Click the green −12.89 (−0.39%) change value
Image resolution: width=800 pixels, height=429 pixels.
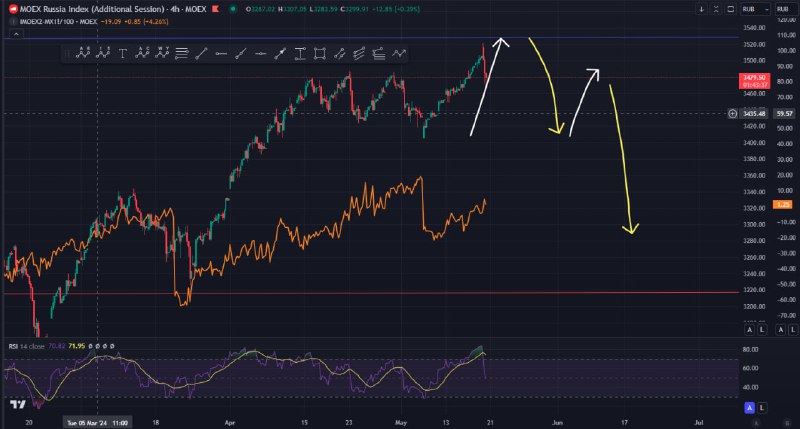395,9
